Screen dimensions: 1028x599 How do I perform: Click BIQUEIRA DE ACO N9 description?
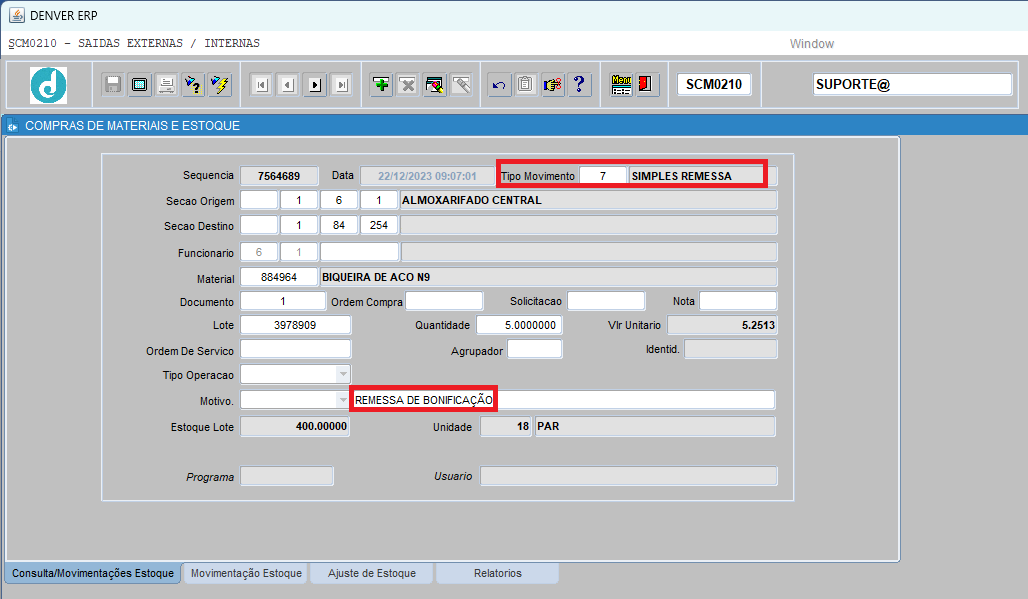pyautogui.click(x=549, y=277)
